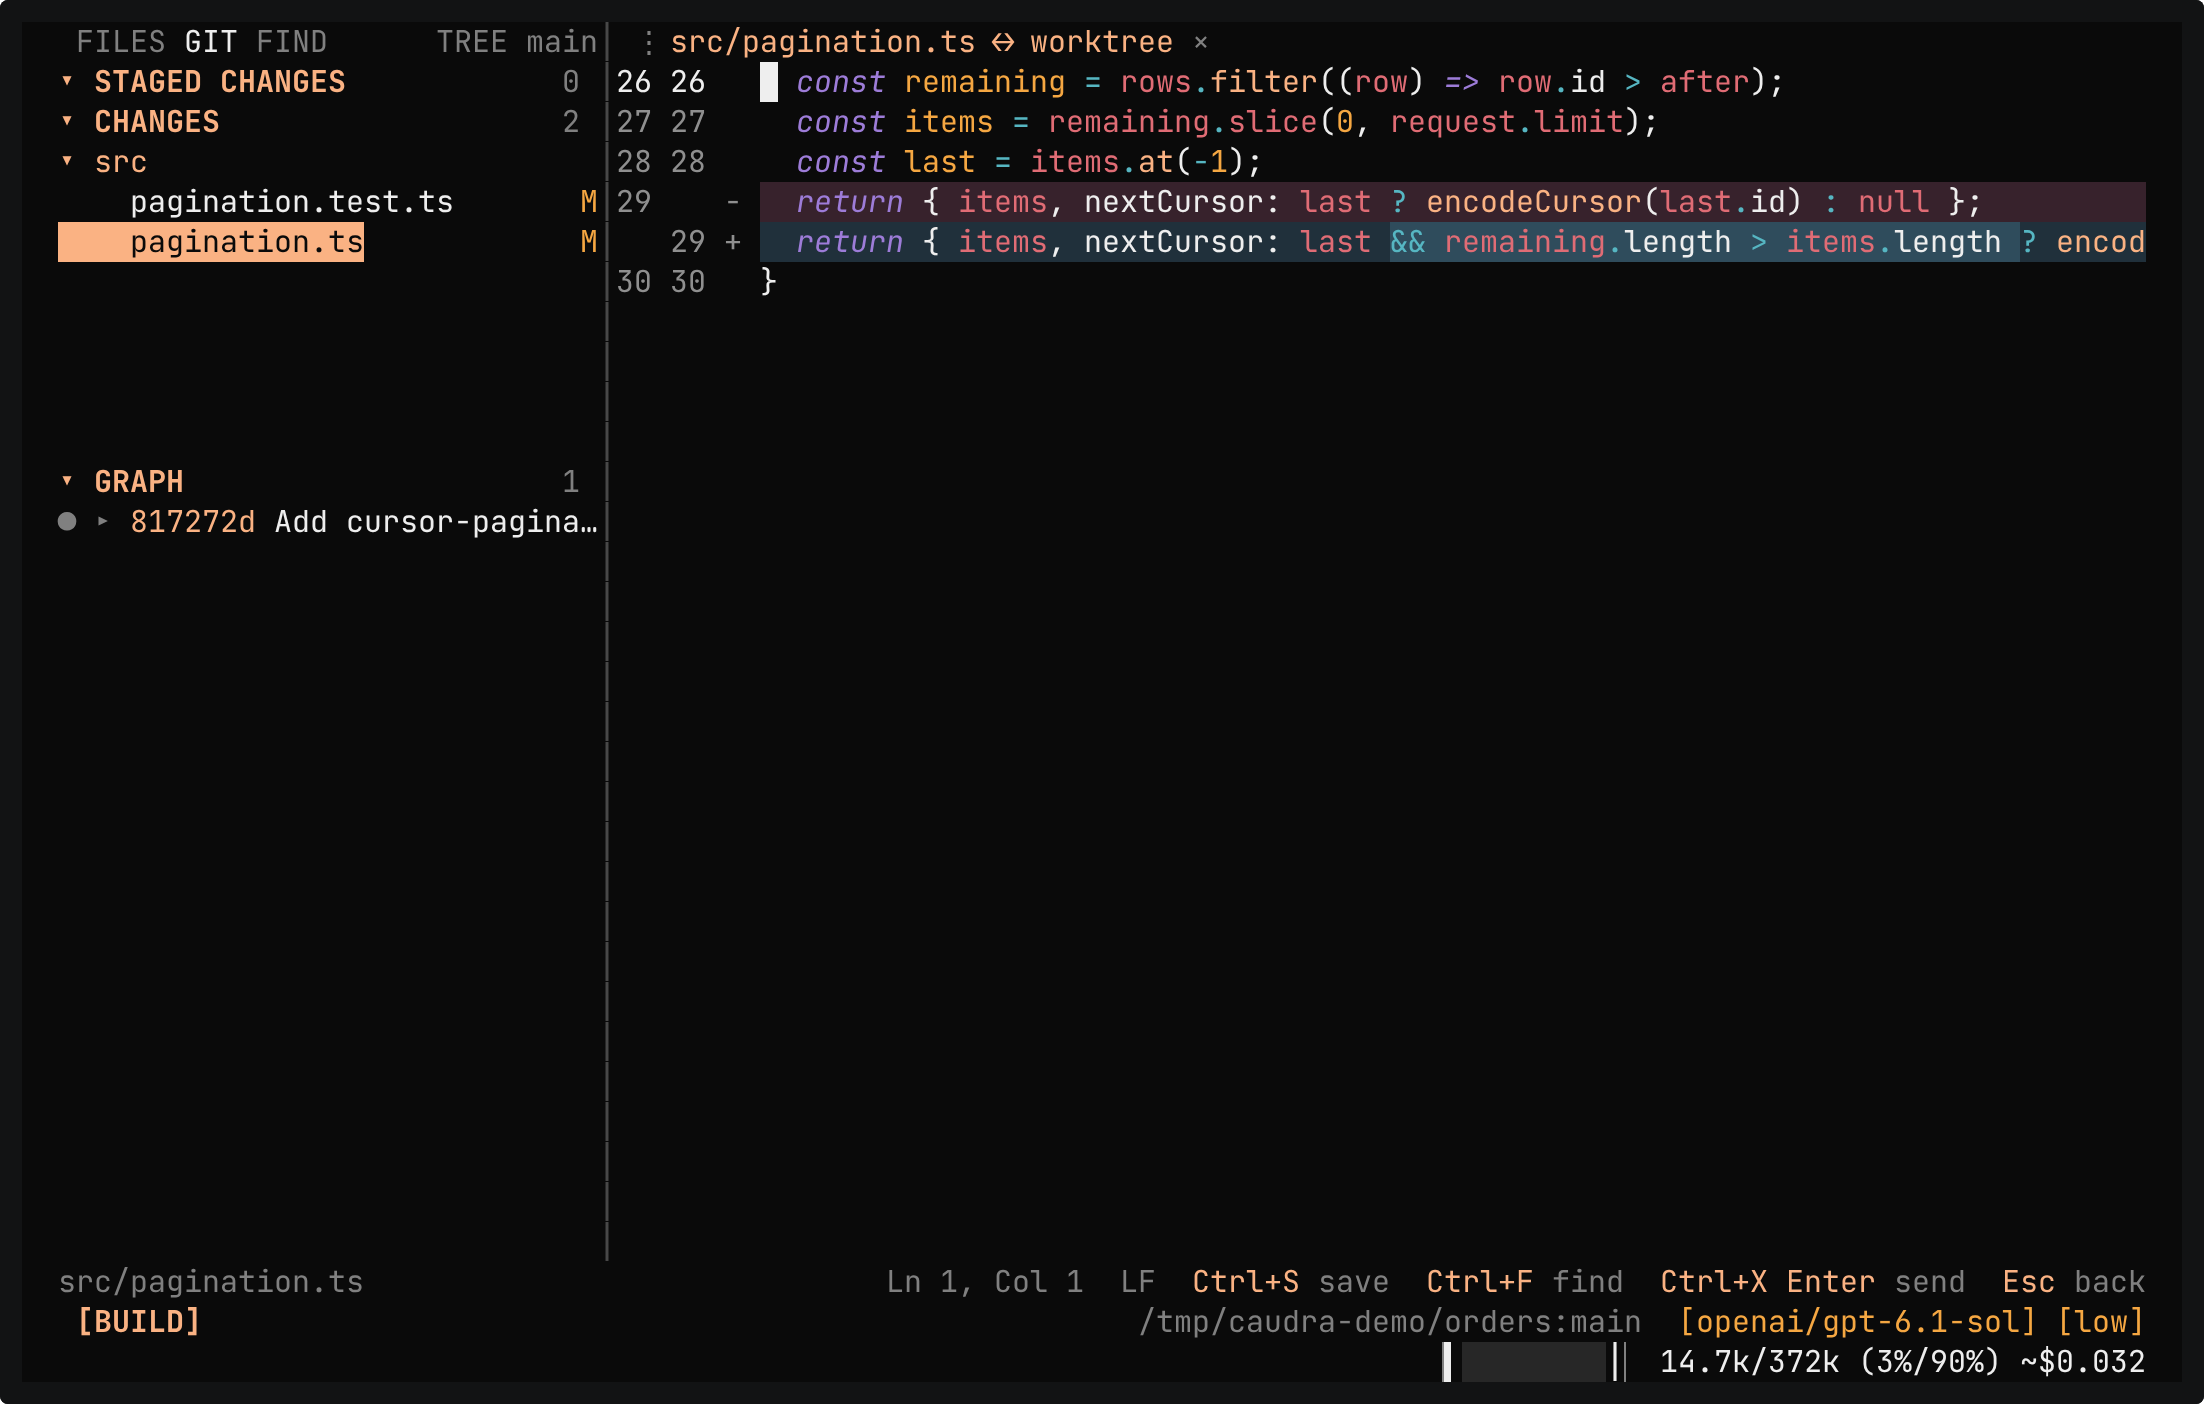Viewport: 2204px width, 1404px height.
Task: Collapse the CHANGES section arrow
Action: pos(67,121)
